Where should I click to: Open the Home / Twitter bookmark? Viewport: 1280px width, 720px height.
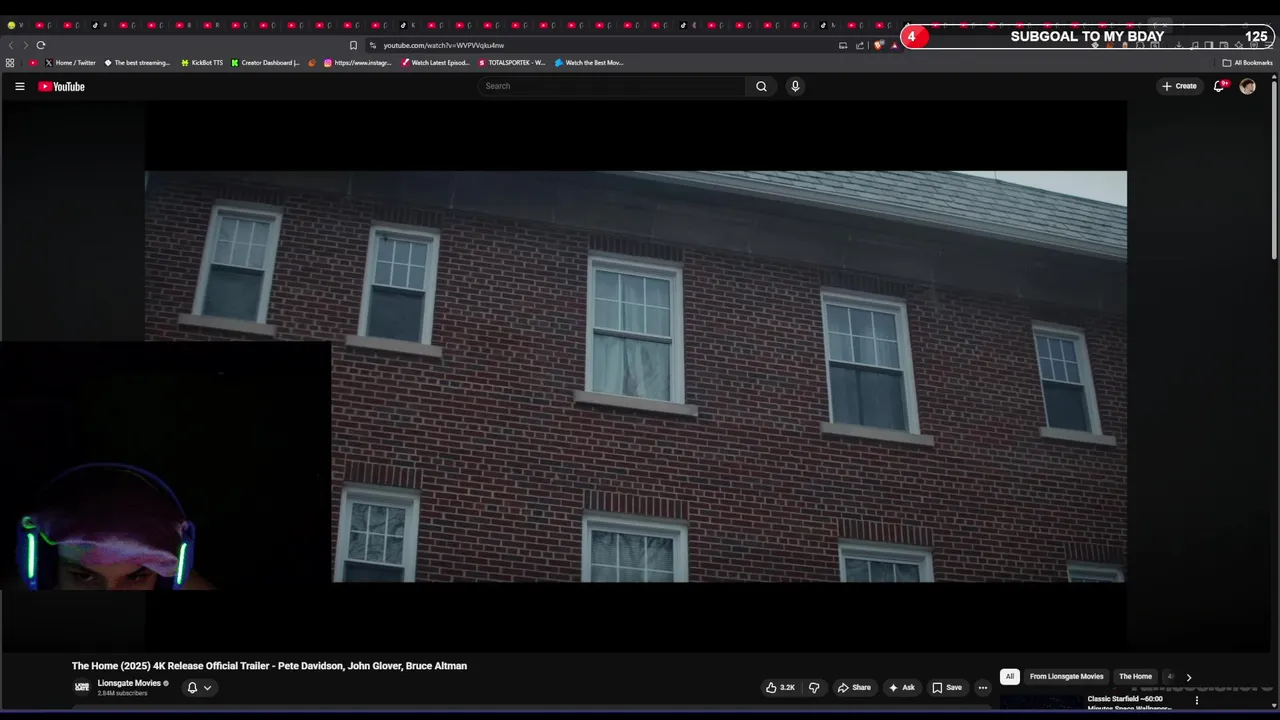[x=70, y=62]
